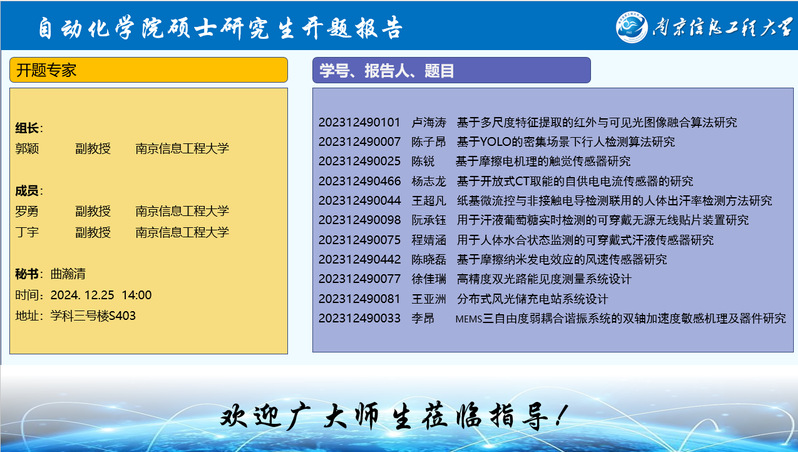
Task: Select student ID 202312490101 row for 卢海涛
Action: [359, 122]
